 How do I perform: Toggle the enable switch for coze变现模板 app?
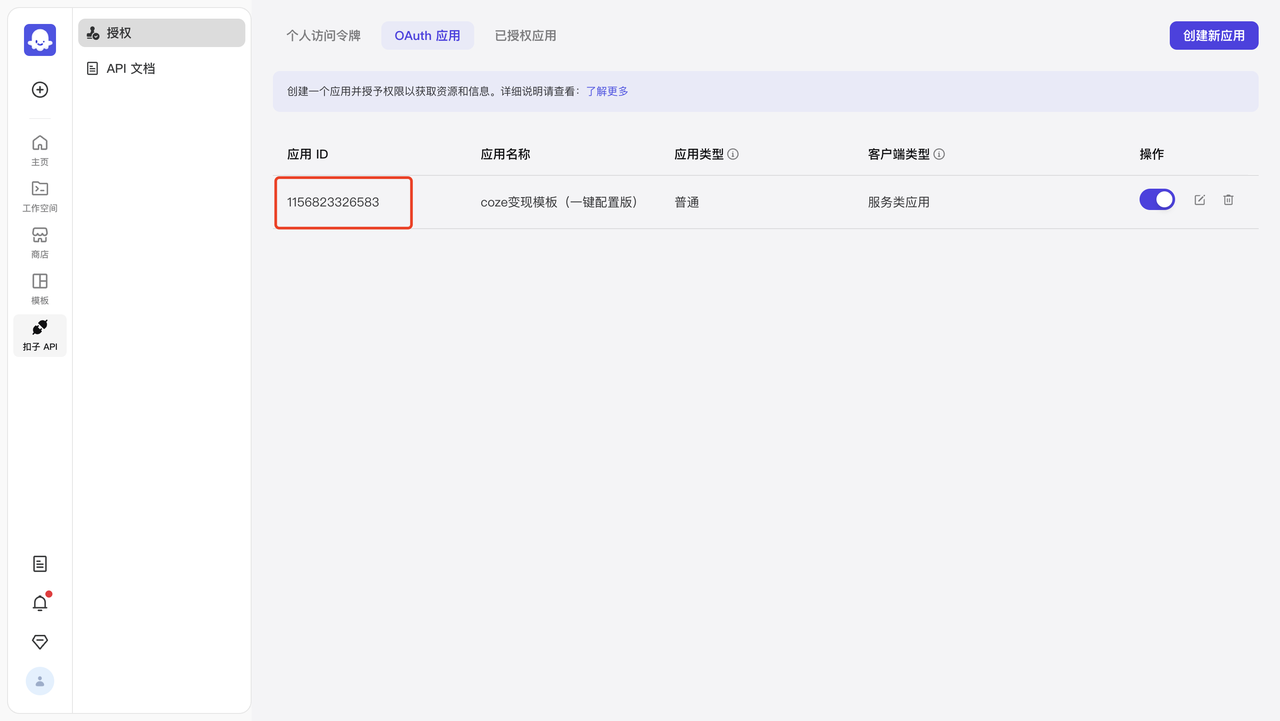(1157, 199)
